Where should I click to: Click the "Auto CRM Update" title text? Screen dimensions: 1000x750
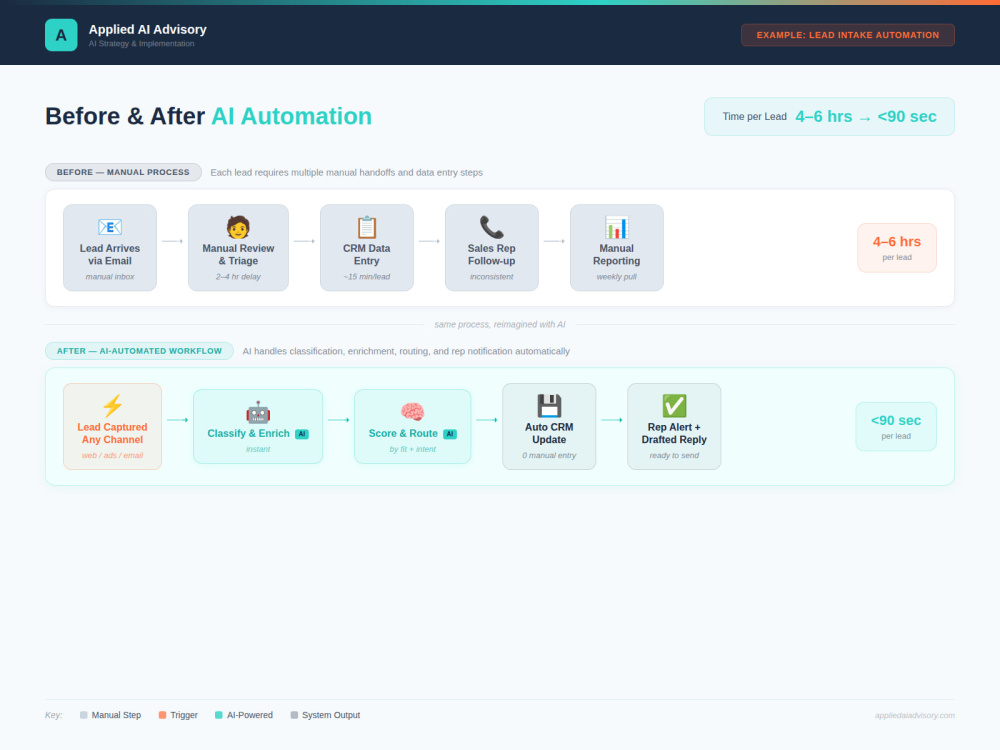pyautogui.click(x=549, y=433)
